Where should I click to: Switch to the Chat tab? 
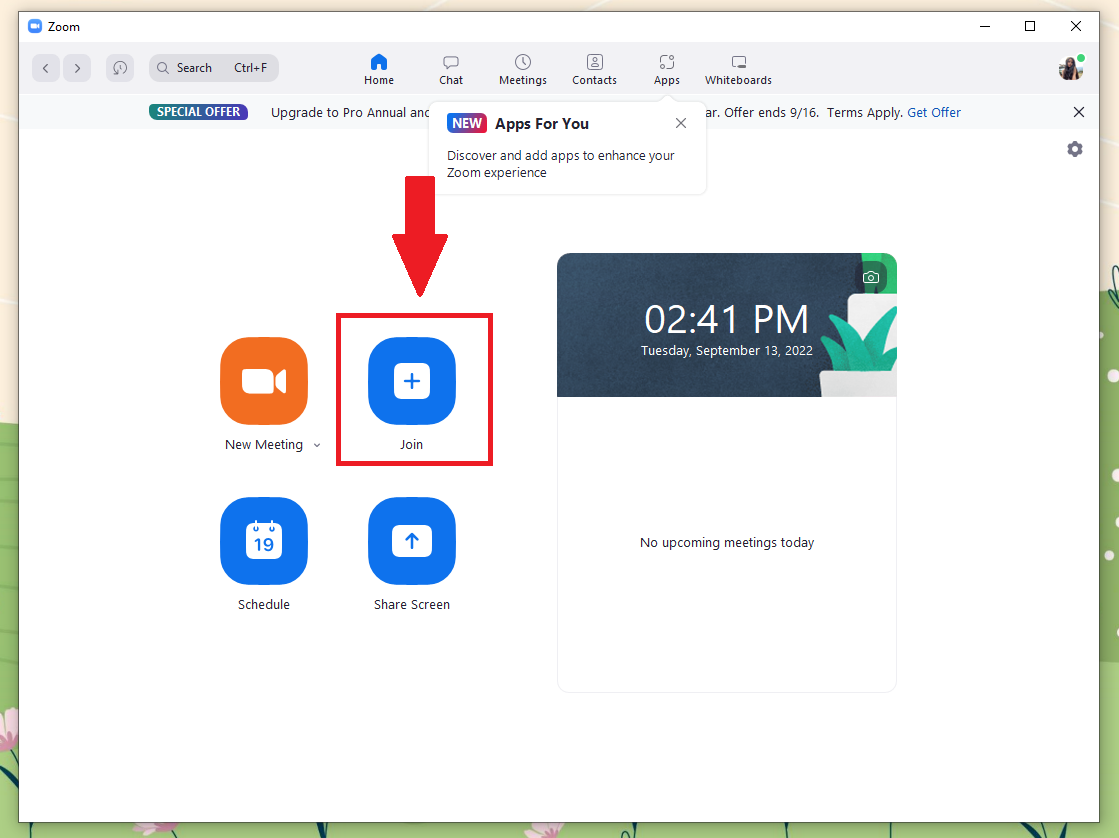click(451, 69)
